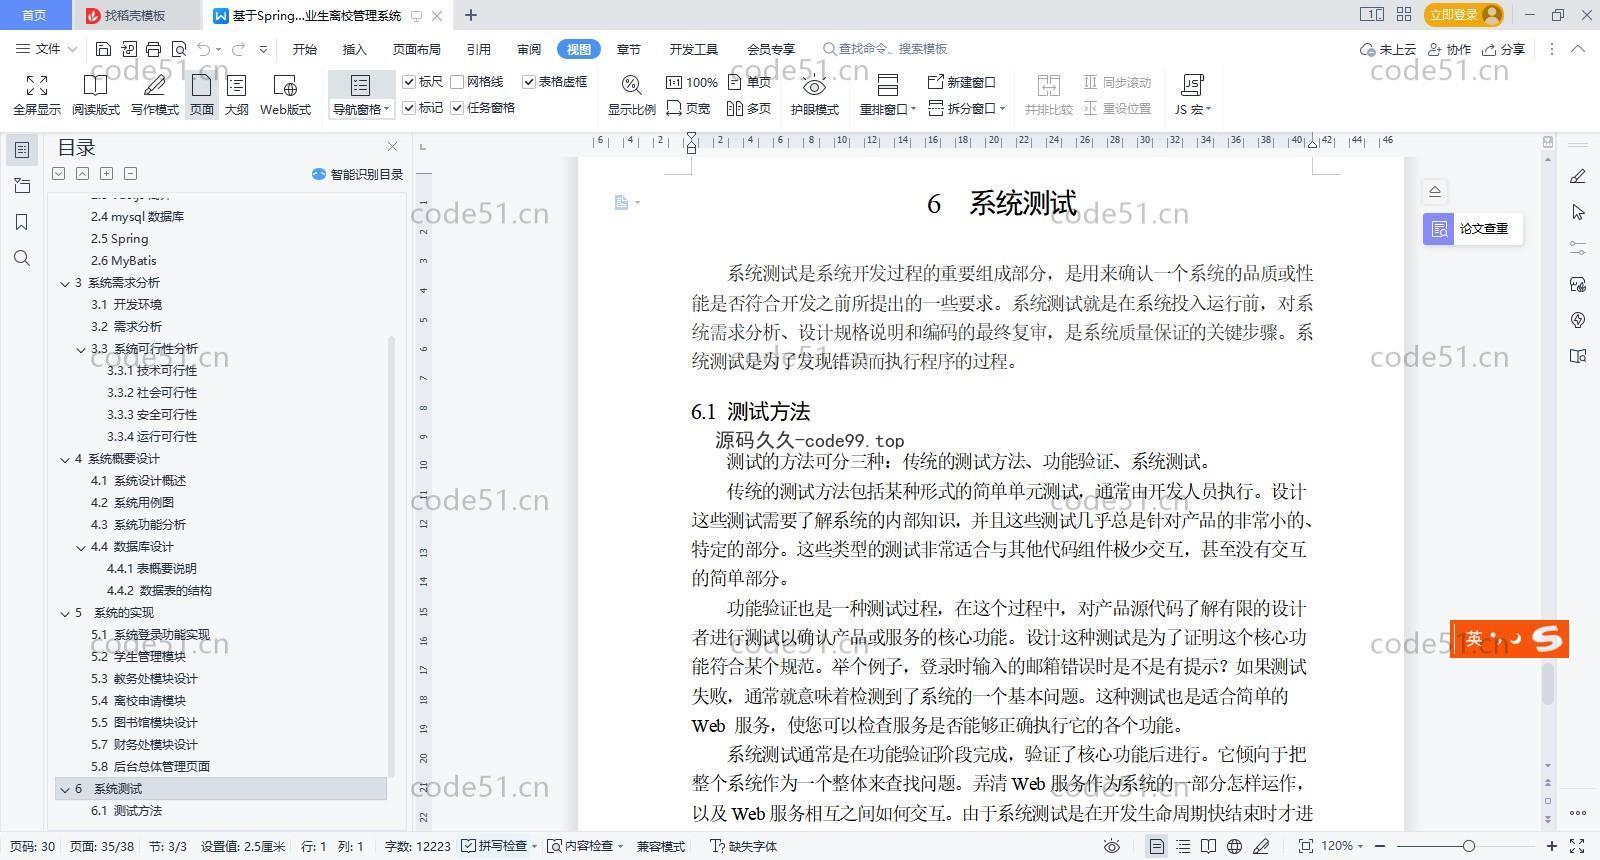Image resolution: width=1600 pixels, height=860 pixels.
Task: Click the 立即登录 login button
Action: tap(1465, 14)
